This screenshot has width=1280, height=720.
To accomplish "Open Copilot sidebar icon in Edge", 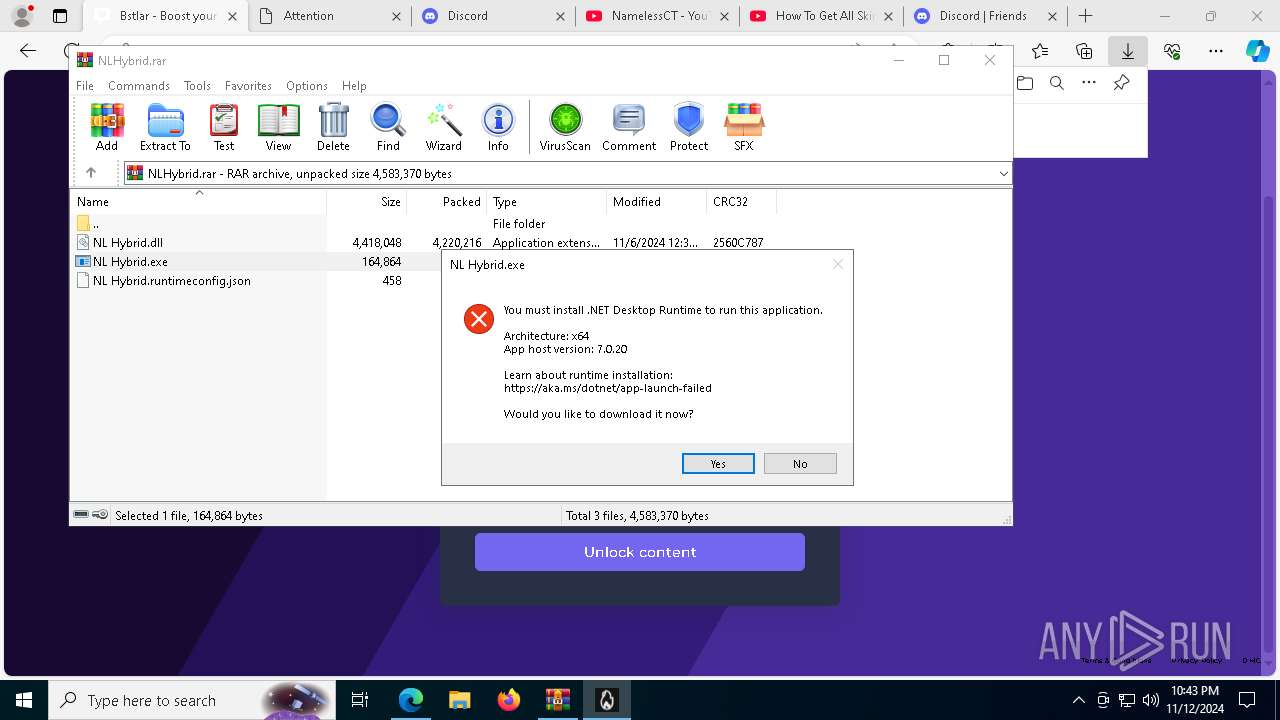I will [1257, 51].
